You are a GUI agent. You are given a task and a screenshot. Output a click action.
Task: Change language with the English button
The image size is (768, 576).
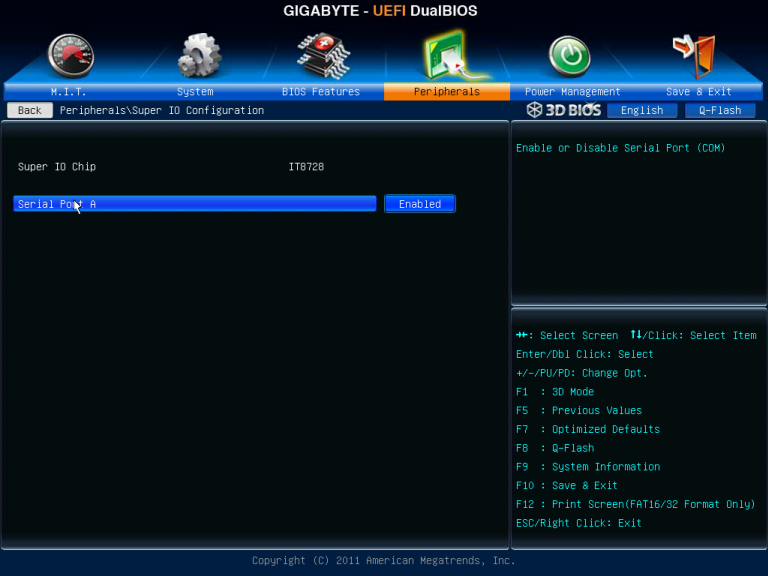click(642, 110)
